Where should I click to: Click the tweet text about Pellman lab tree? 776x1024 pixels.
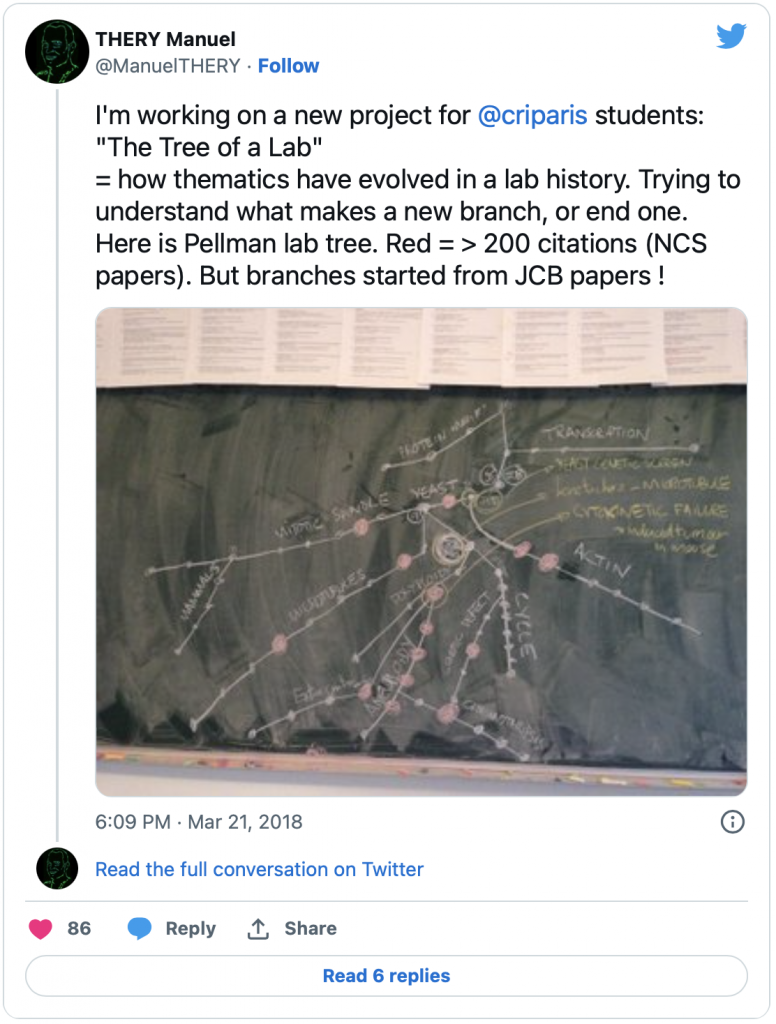pyautogui.click(x=418, y=195)
